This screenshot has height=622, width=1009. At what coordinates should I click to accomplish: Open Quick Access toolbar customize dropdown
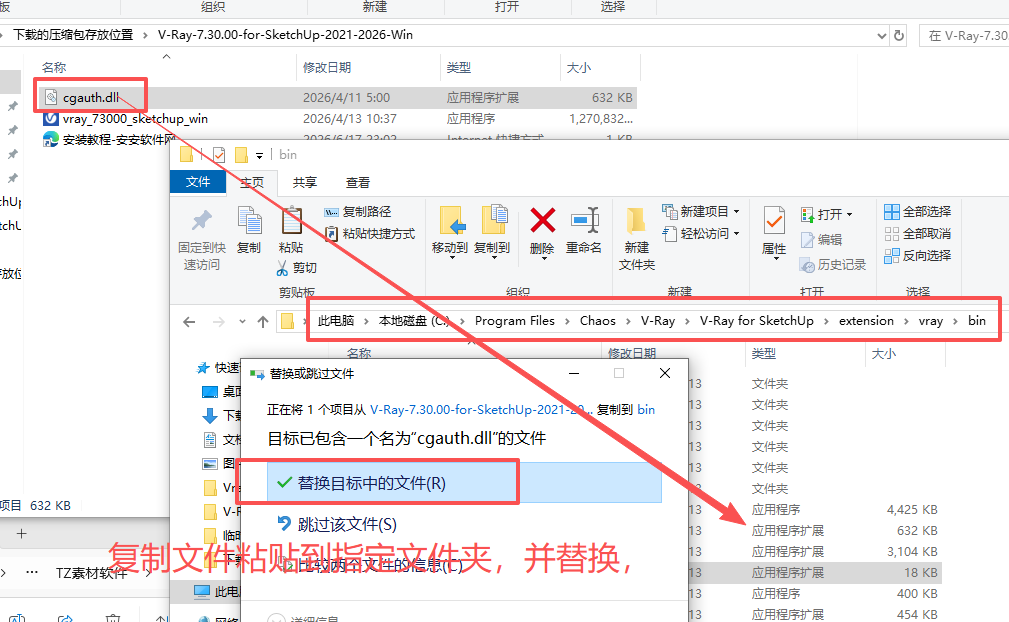click(259, 155)
